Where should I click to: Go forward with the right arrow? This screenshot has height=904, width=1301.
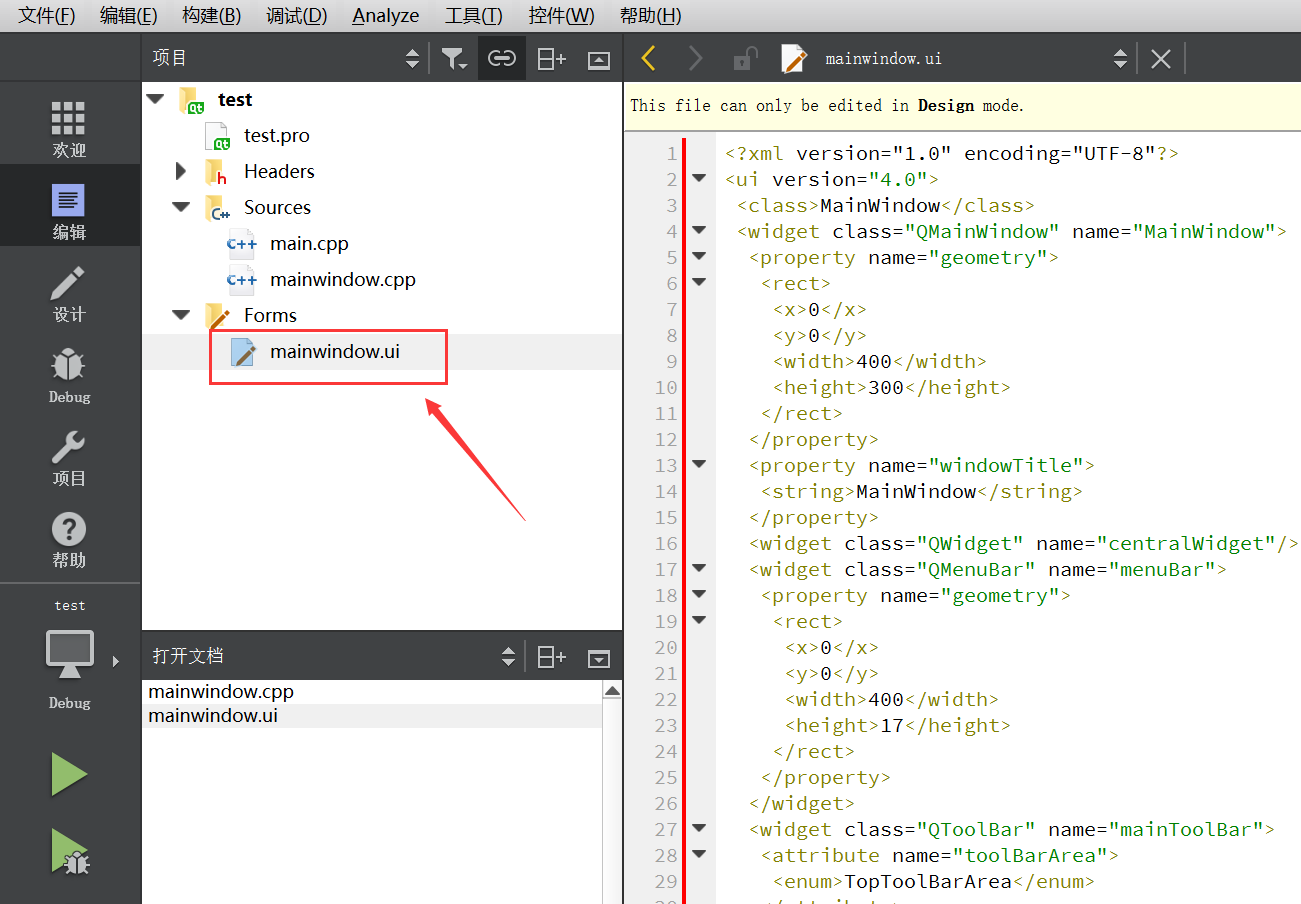click(695, 59)
